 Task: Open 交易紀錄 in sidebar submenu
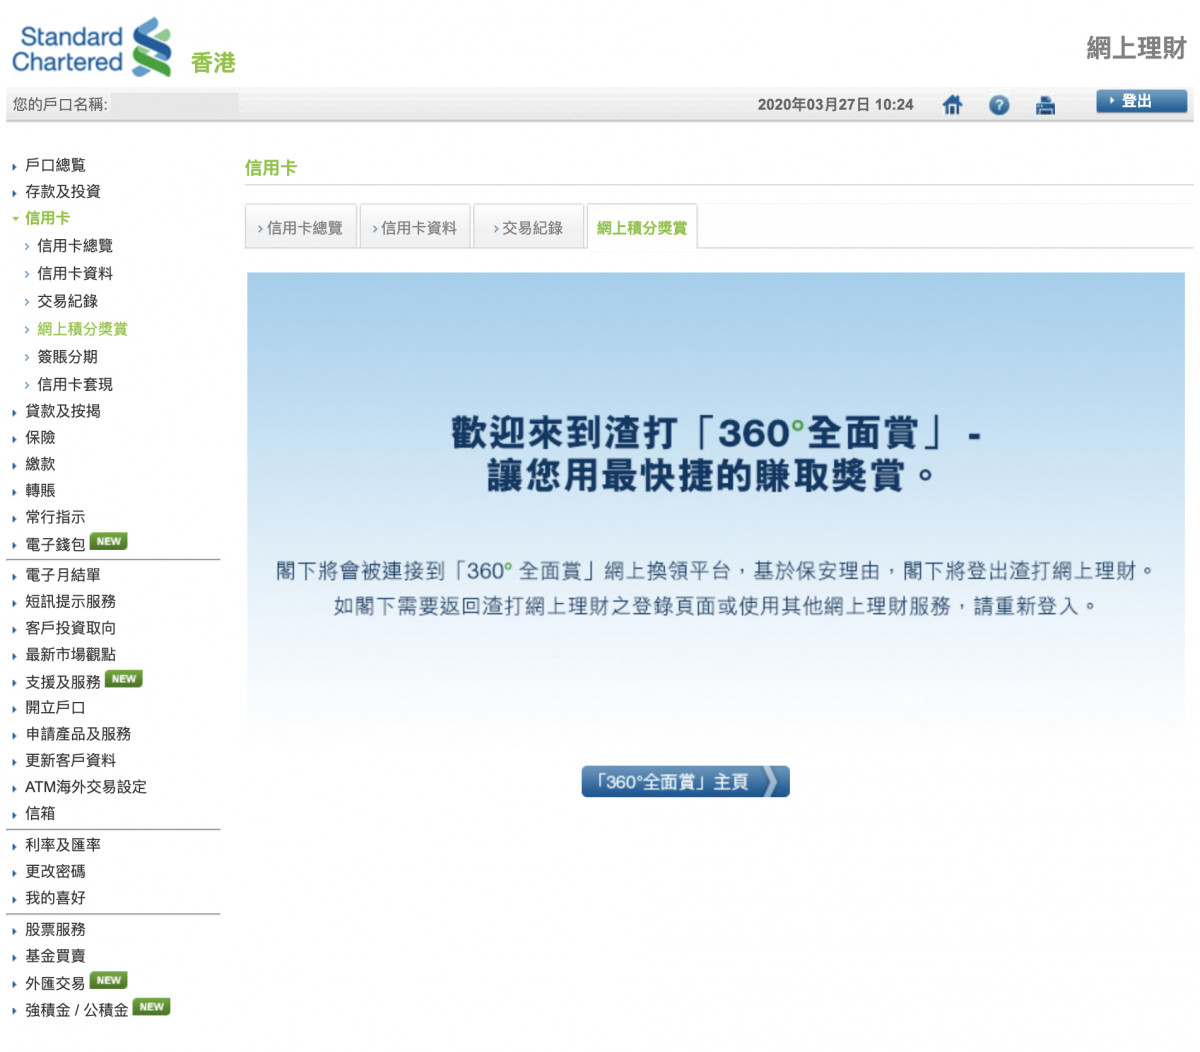pos(67,301)
